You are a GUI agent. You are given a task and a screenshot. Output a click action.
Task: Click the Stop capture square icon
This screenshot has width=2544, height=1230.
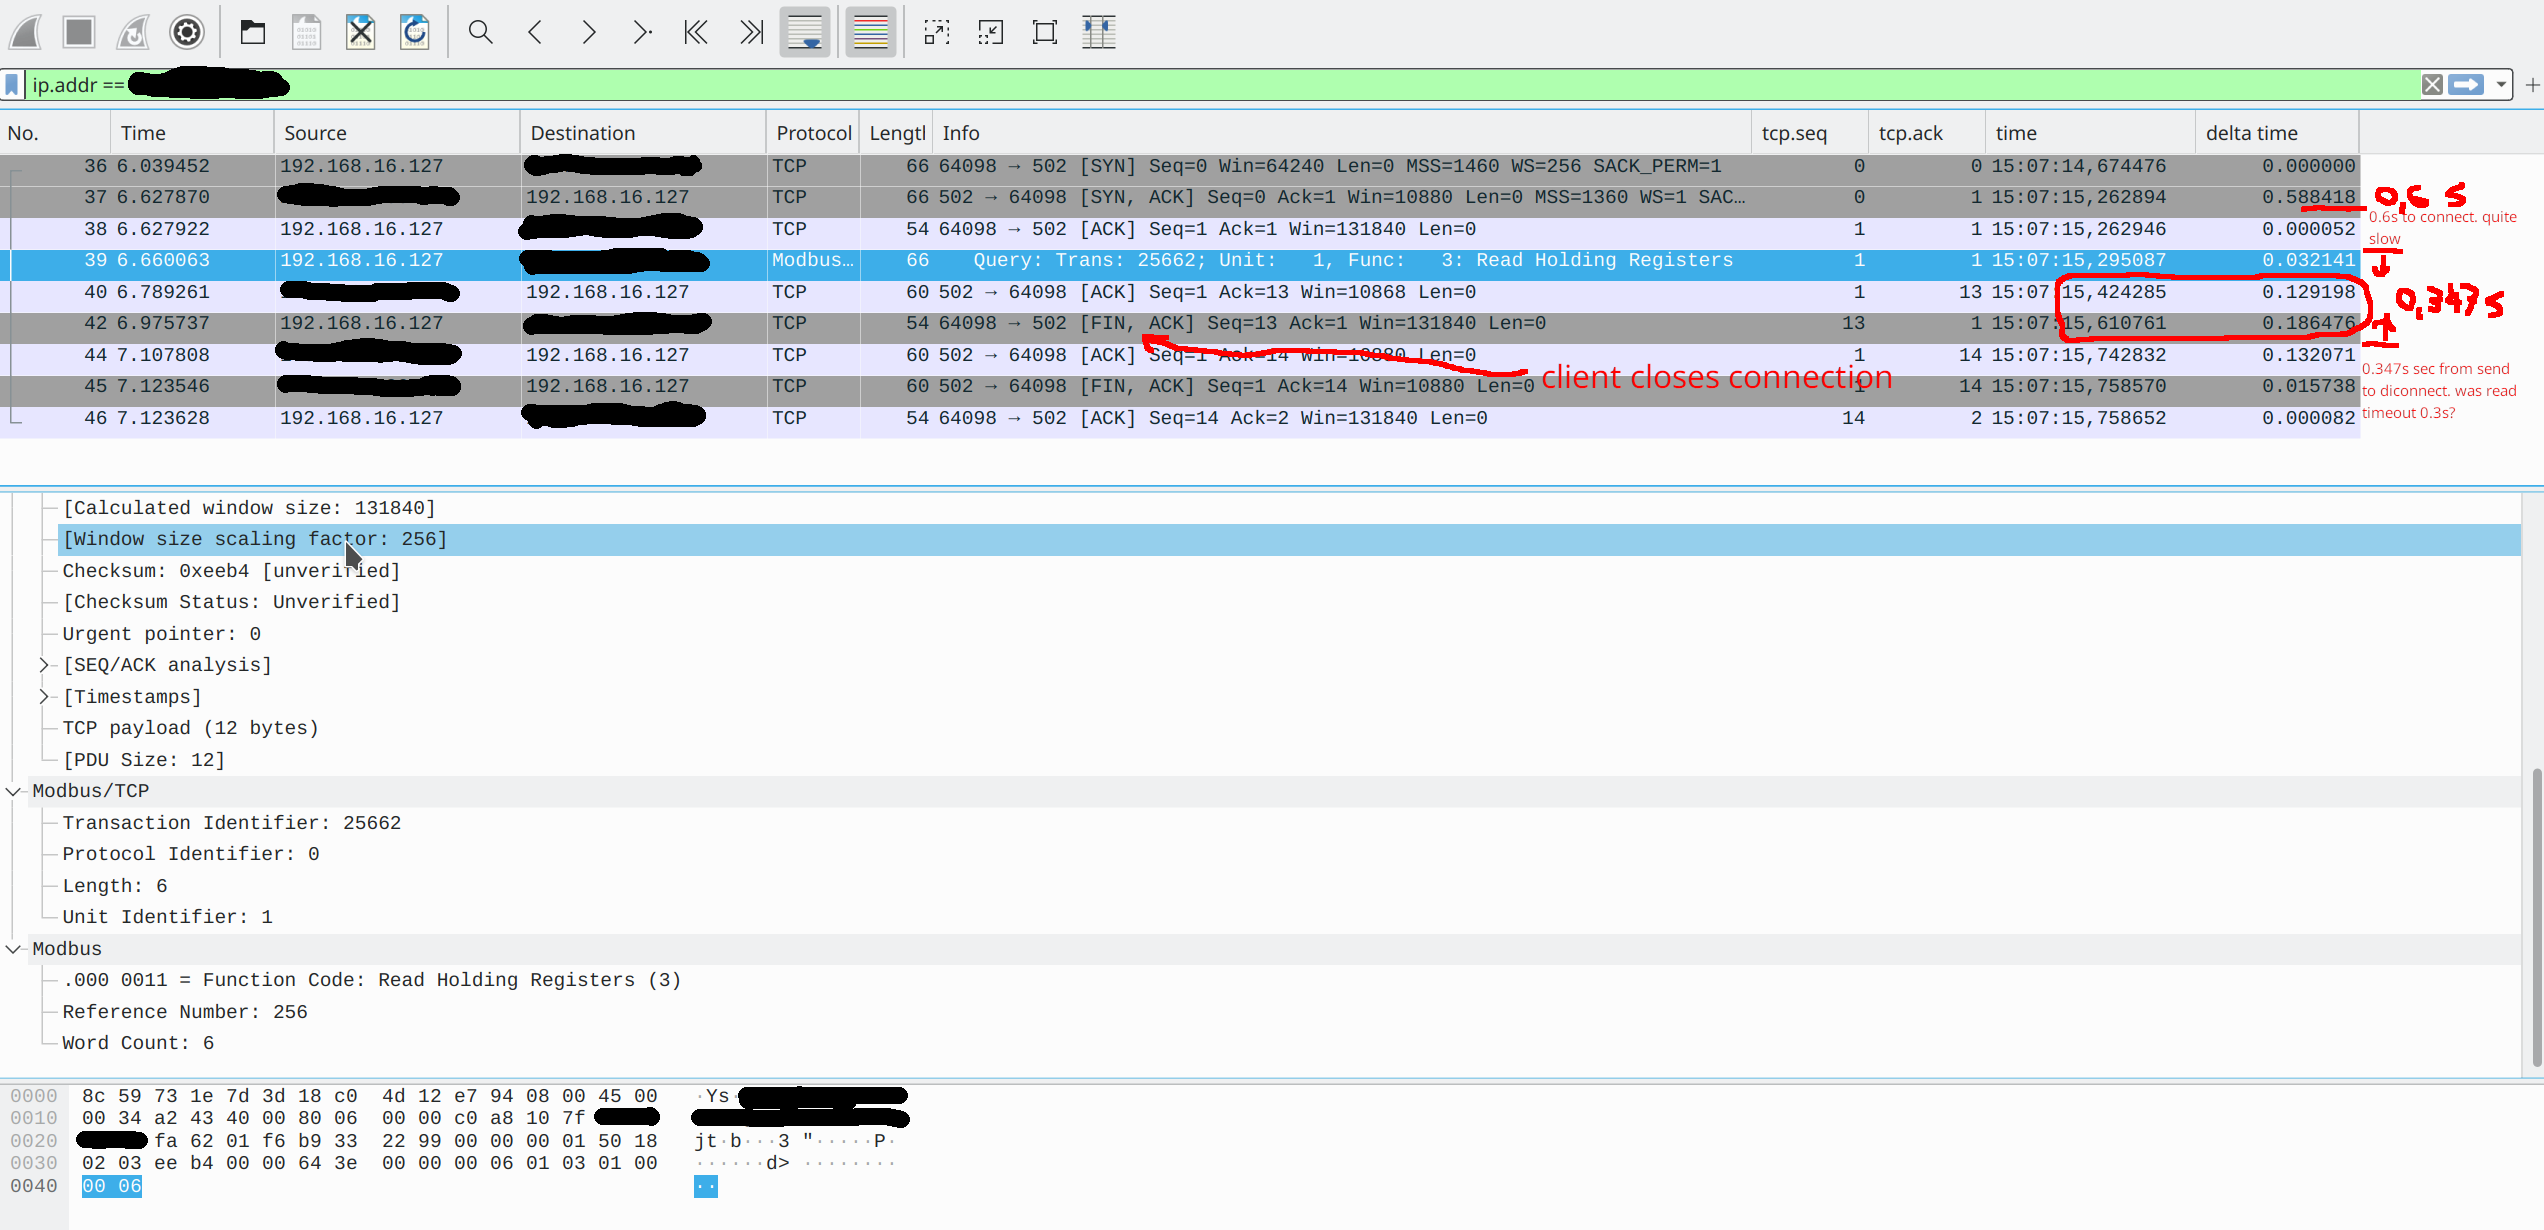(79, 33)
